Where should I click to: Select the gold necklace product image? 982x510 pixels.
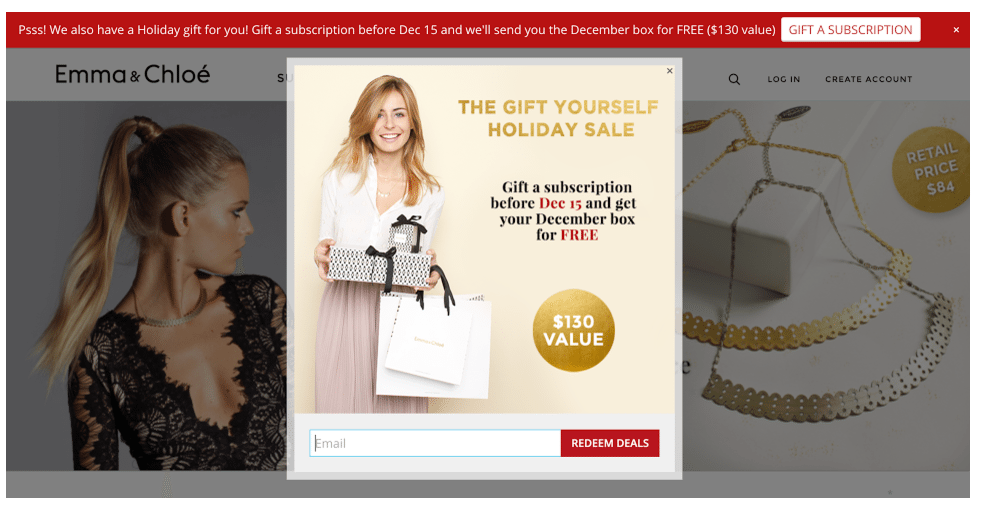tap(825, 286)
